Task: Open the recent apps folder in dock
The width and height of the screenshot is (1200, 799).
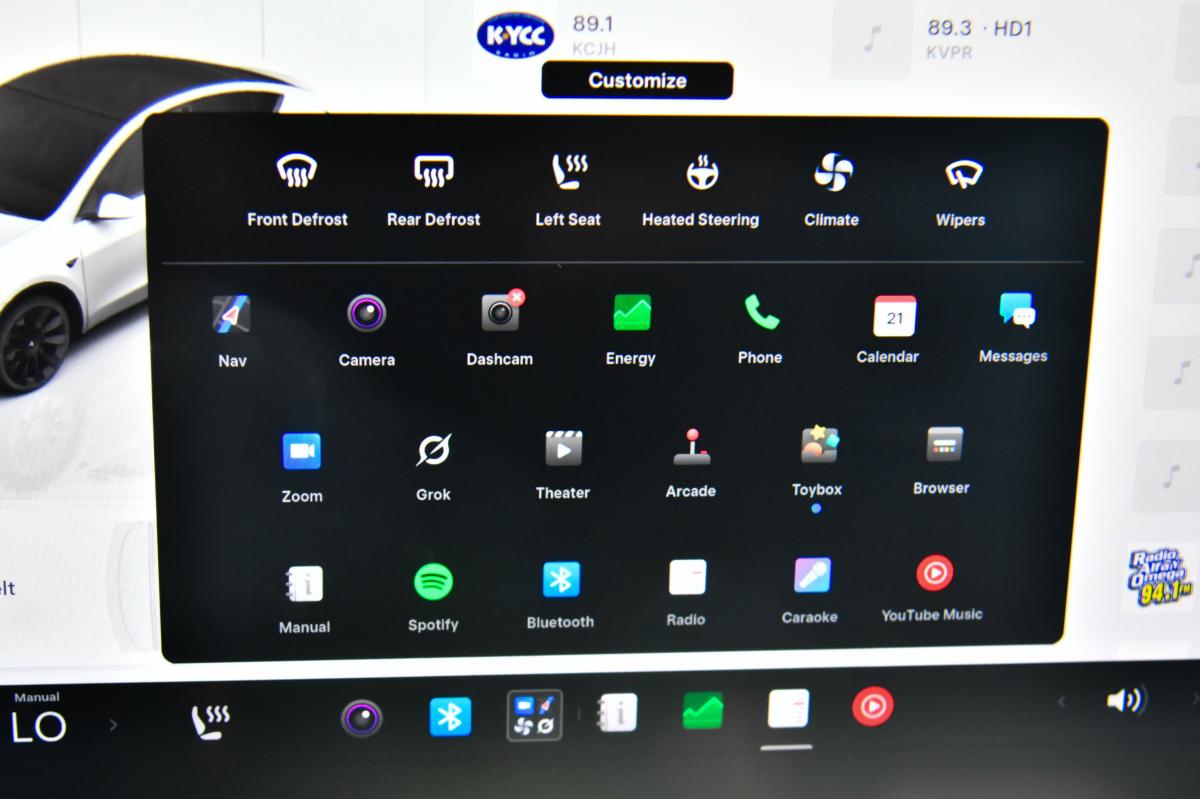Action: tap(534, 715)
